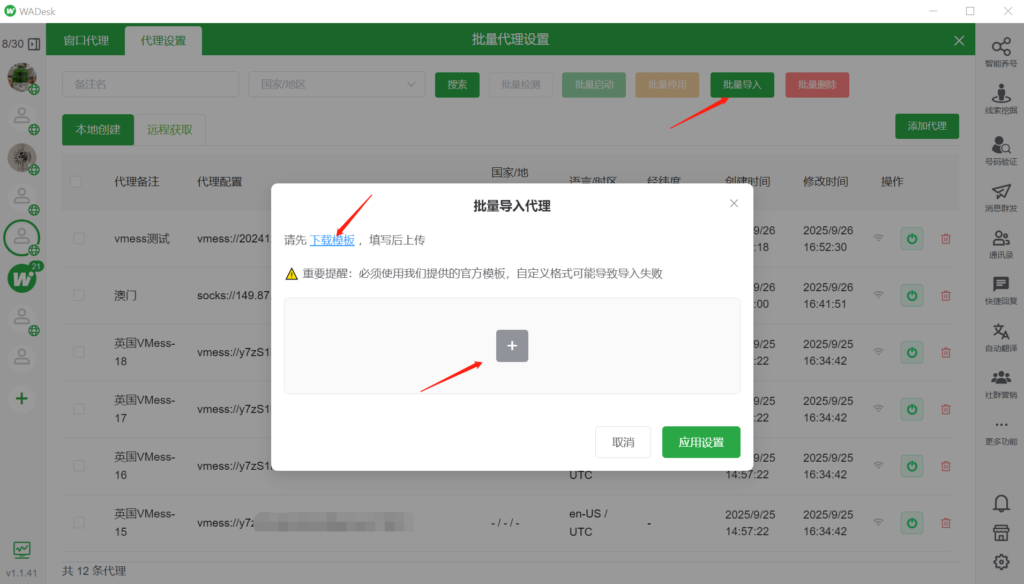Open 智能养号 in the right sidebar
The image size is (1024, 584).
point(1000,50)
